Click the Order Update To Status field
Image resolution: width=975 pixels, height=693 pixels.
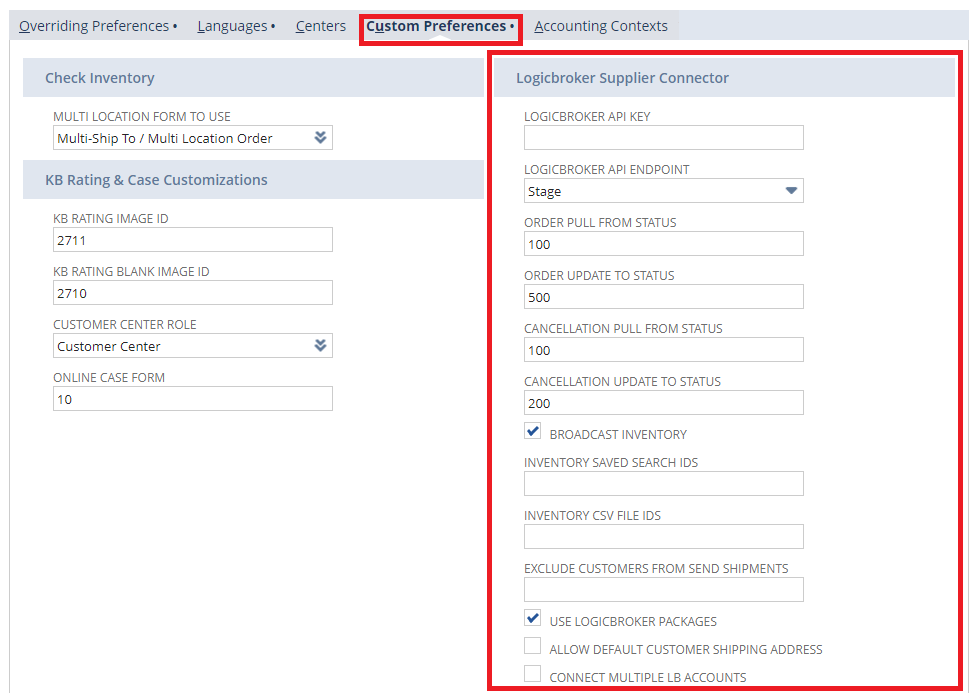point(663,297)
